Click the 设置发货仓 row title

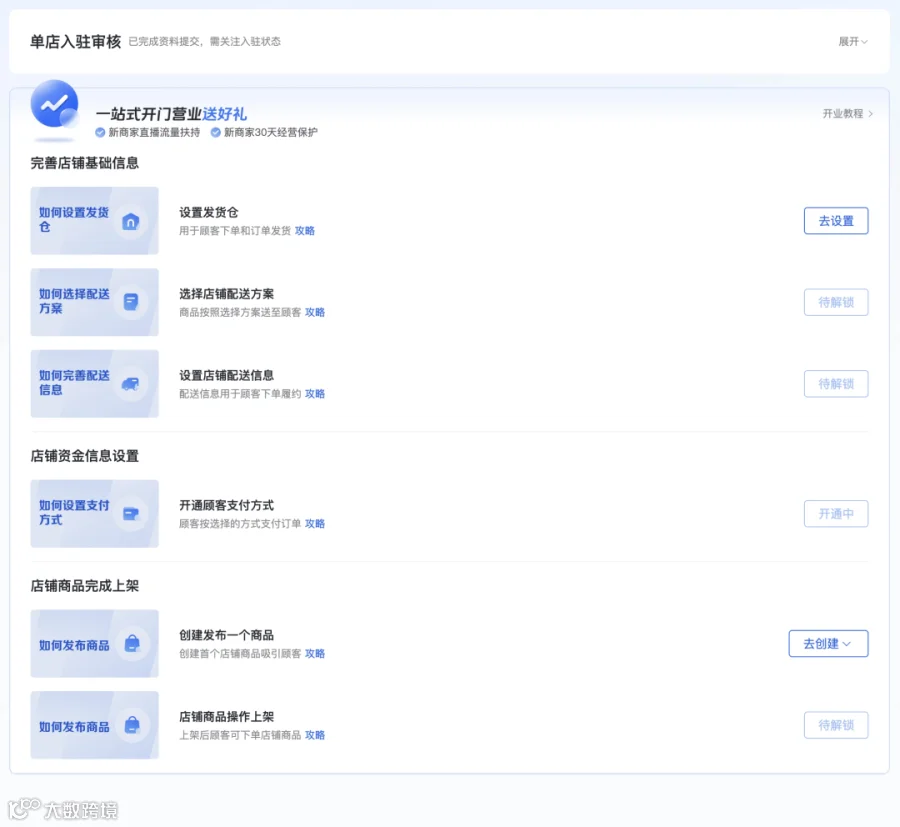coord(209,212)
